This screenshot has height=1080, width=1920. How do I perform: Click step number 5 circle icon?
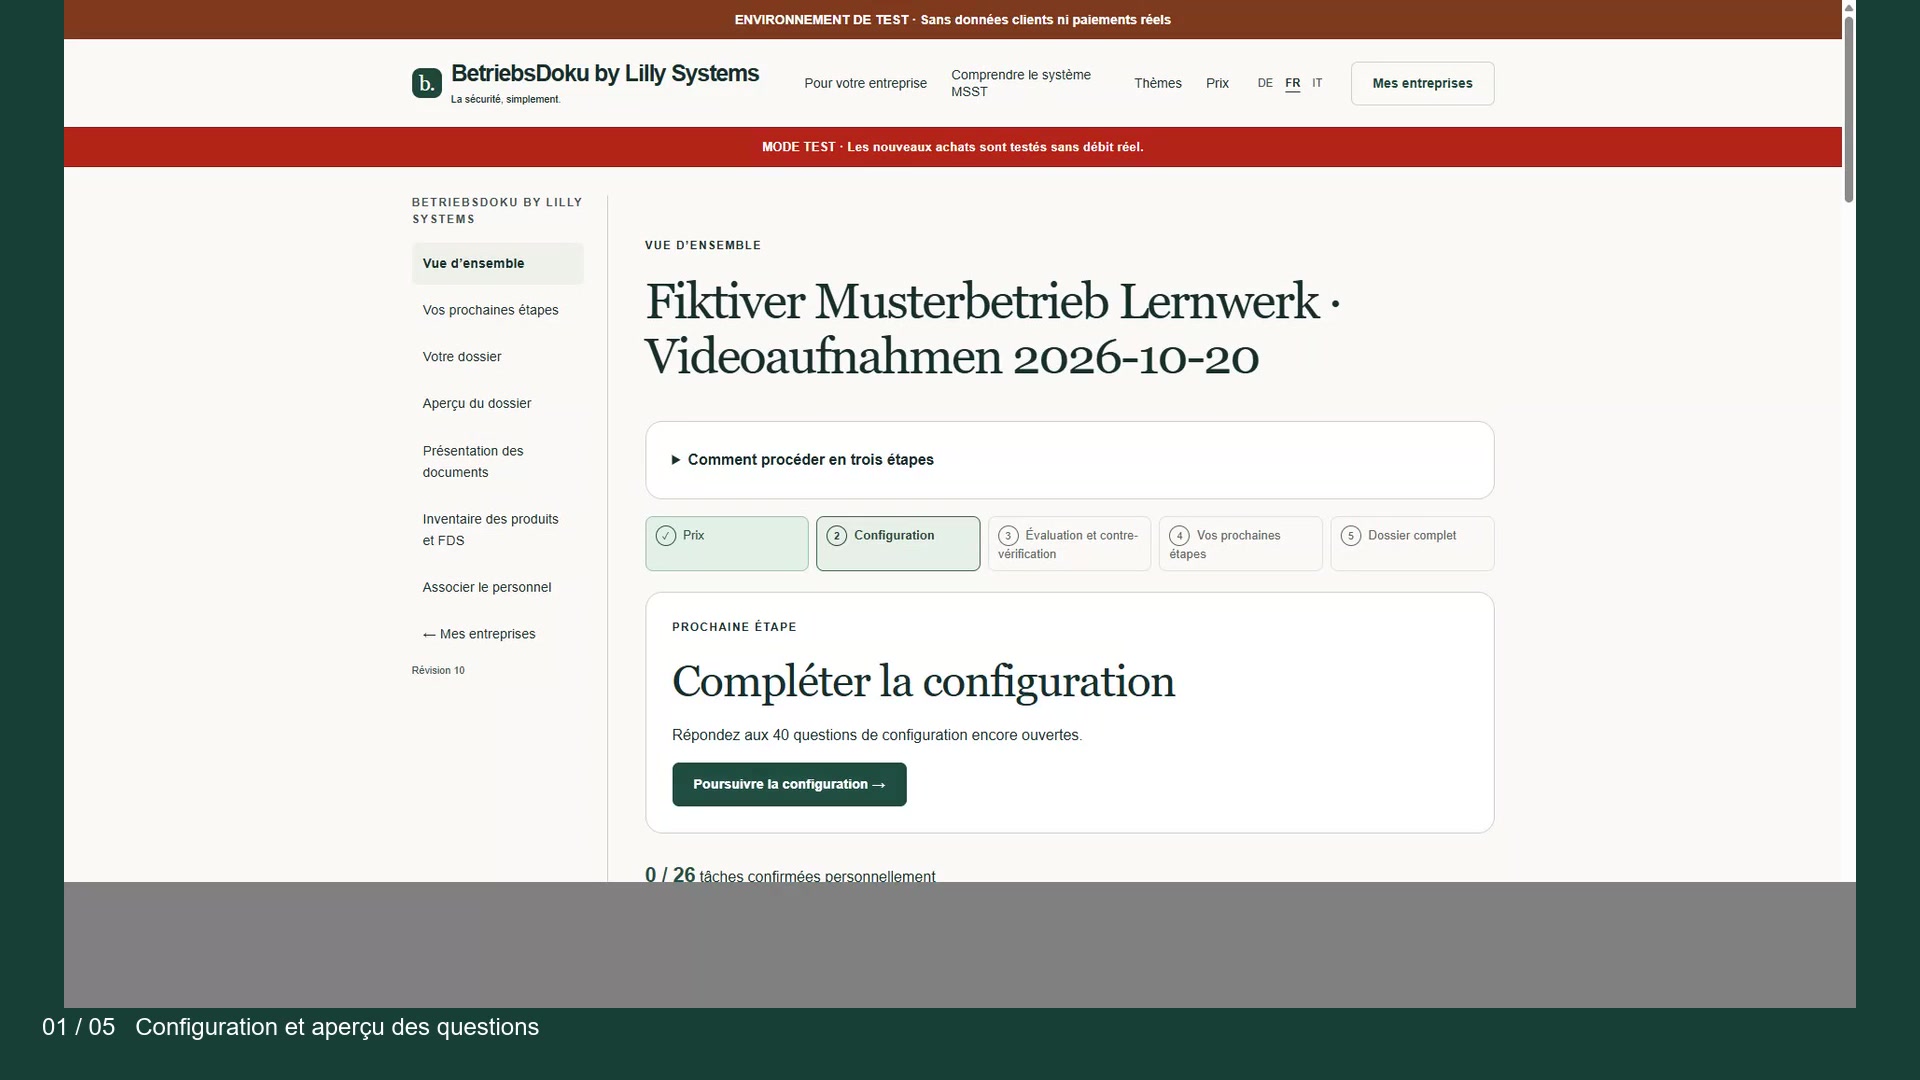pos(1351,536)
